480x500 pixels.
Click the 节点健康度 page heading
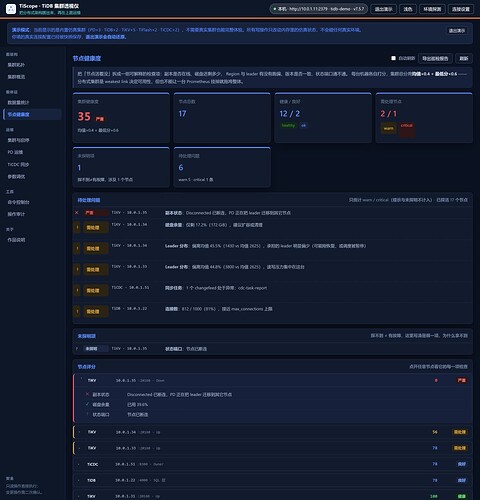pos(87,58)
